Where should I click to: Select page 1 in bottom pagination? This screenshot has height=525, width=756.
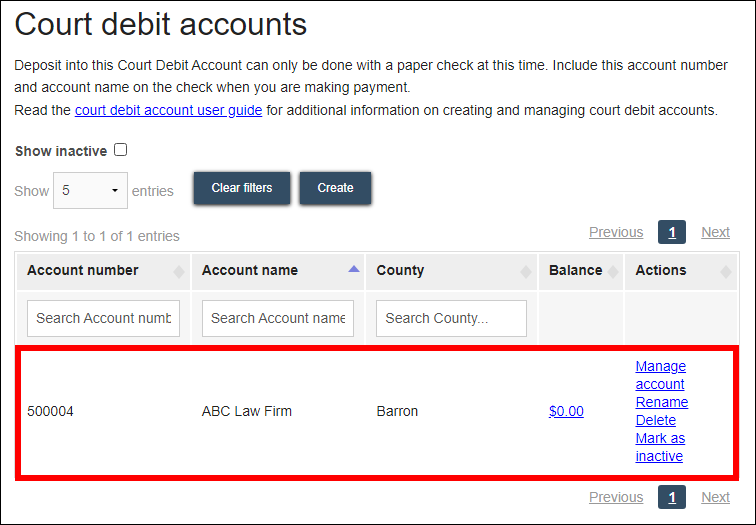click(x=672, y=497)
